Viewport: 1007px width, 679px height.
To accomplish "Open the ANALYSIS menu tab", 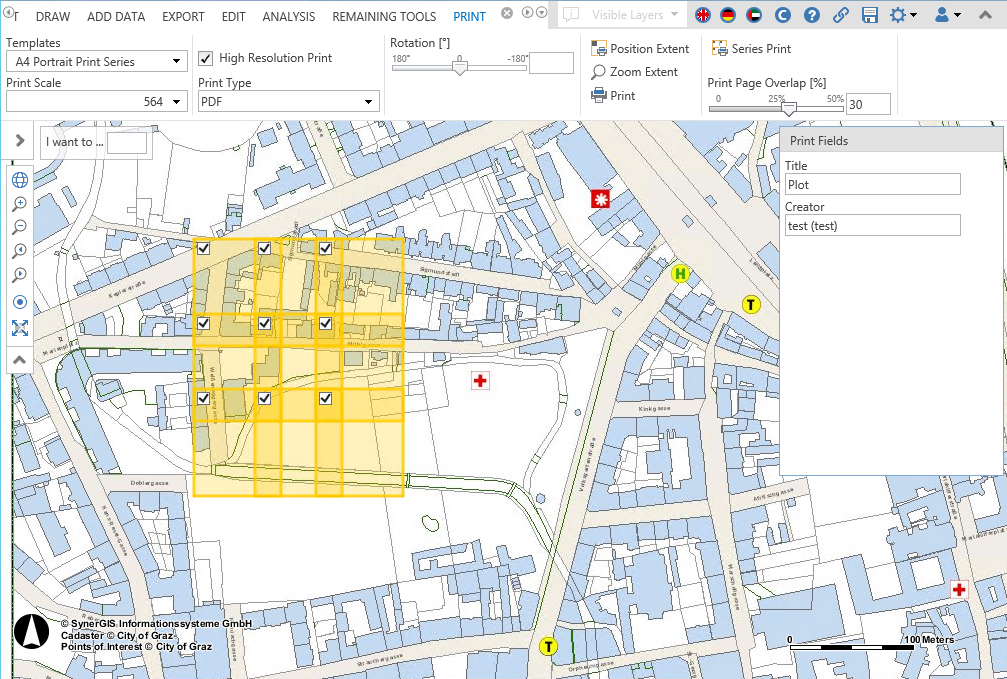I will [x=288, y=17].
